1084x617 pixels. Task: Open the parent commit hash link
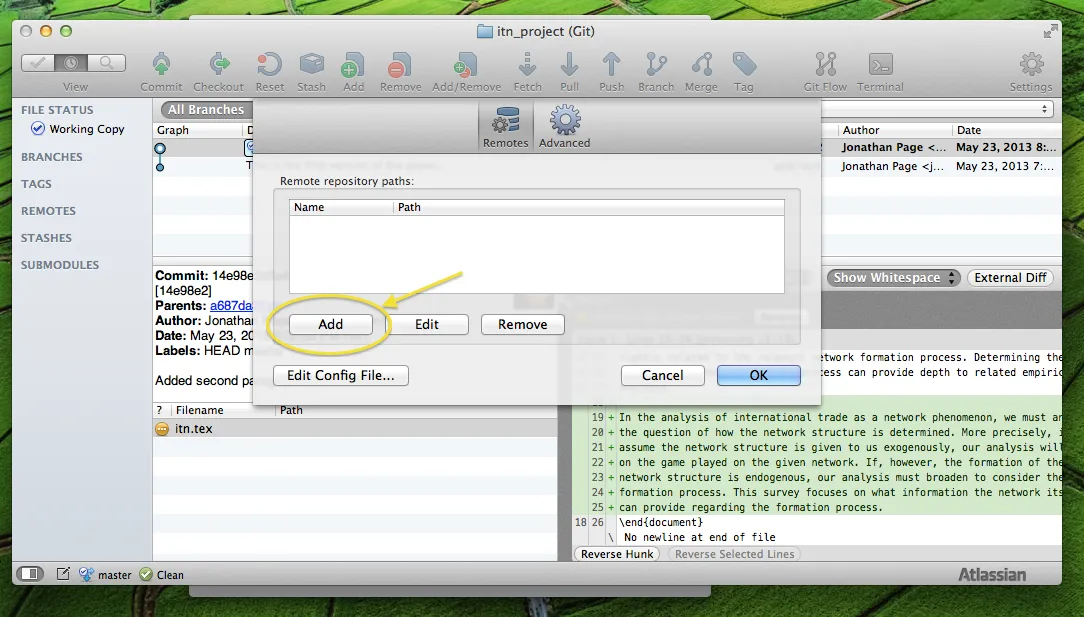coord(230,306)
